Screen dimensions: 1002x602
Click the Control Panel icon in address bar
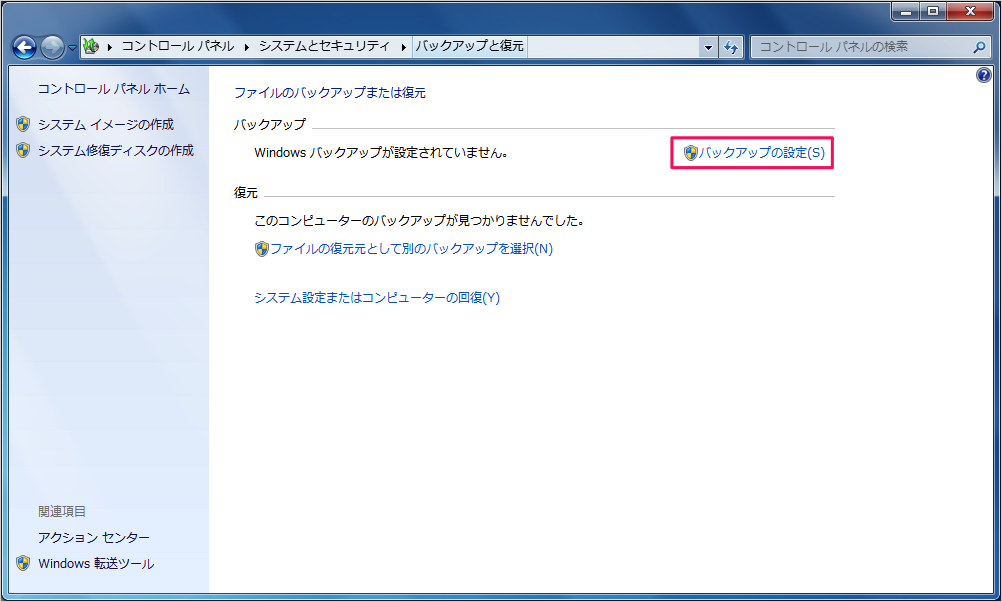(x=91, y=46)
